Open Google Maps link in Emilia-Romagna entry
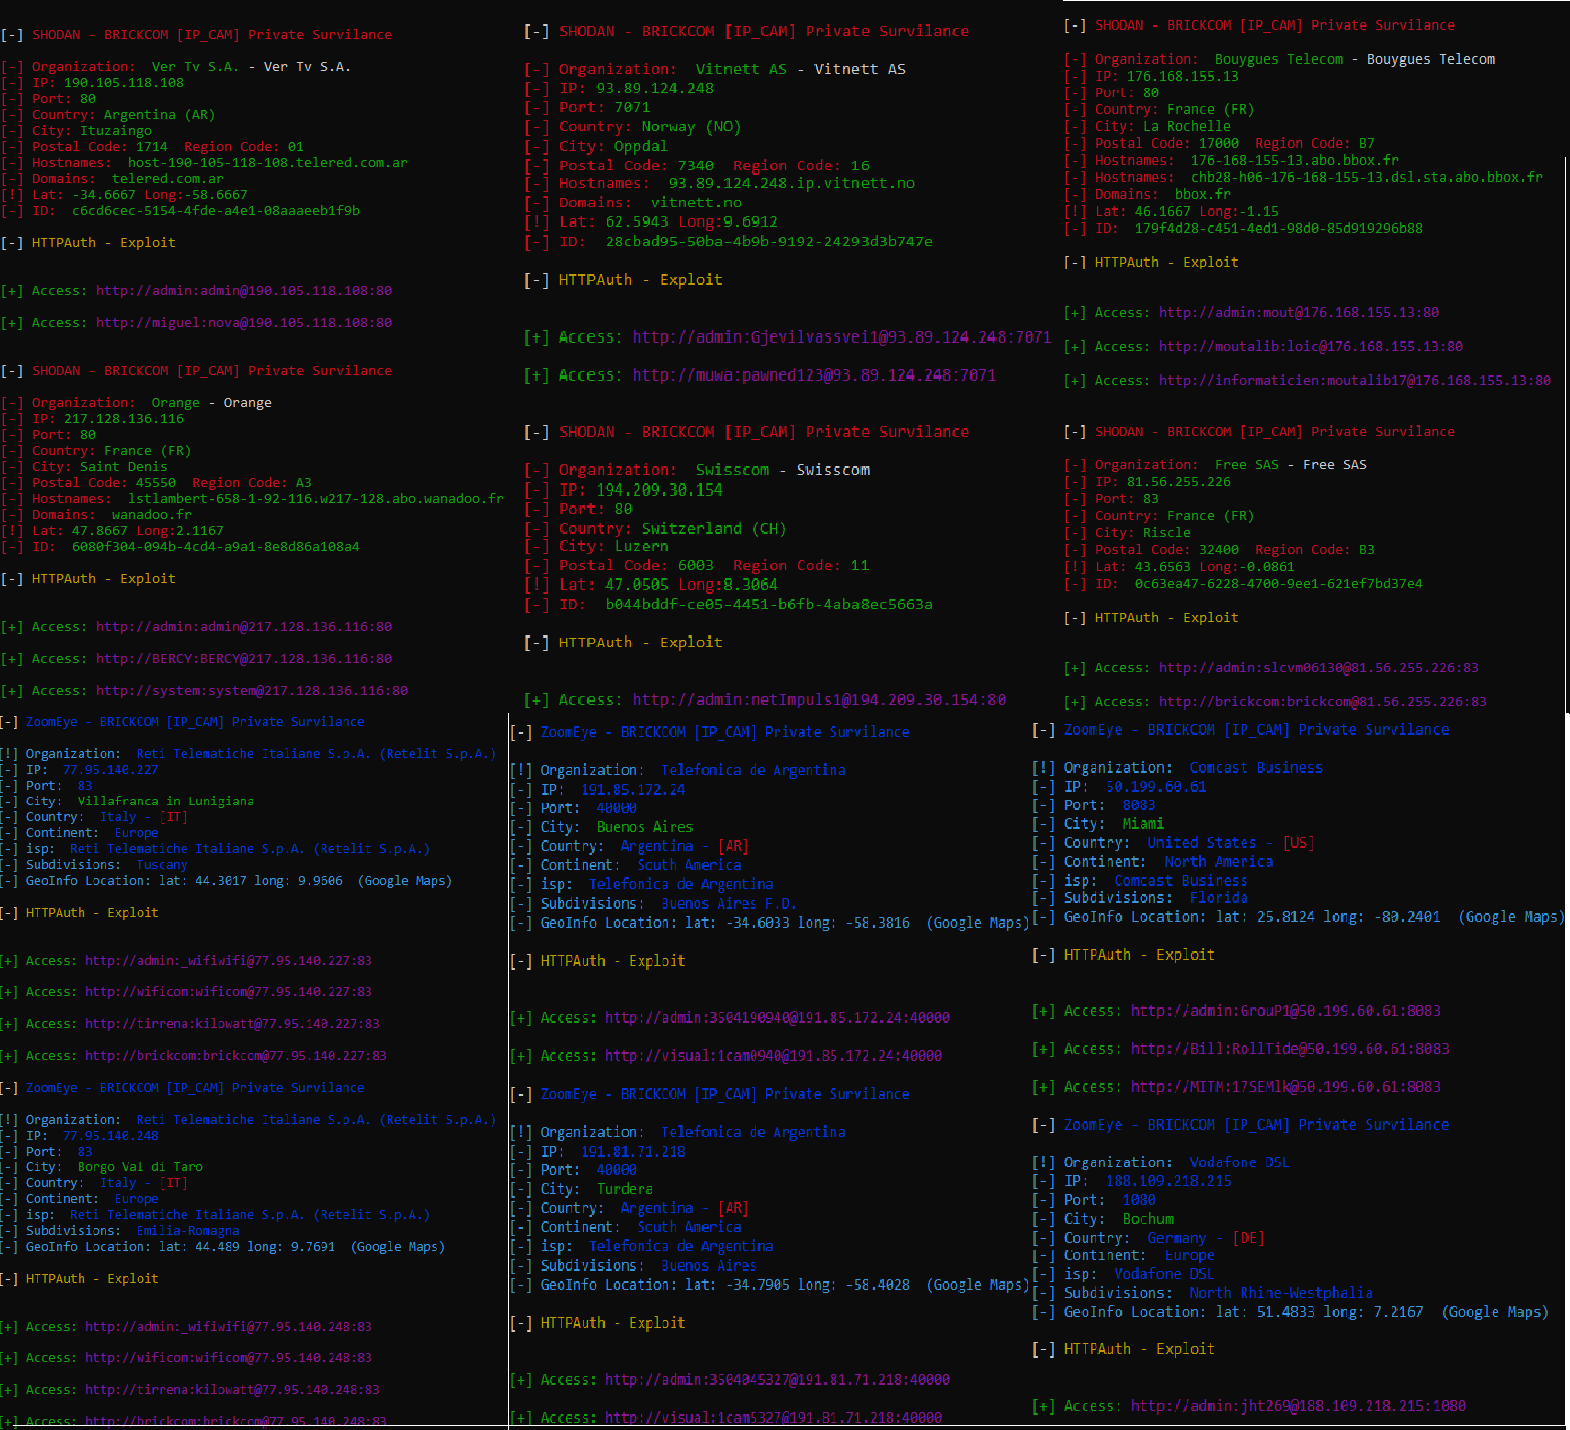 pyautogui.click(x=398, y=1247)
